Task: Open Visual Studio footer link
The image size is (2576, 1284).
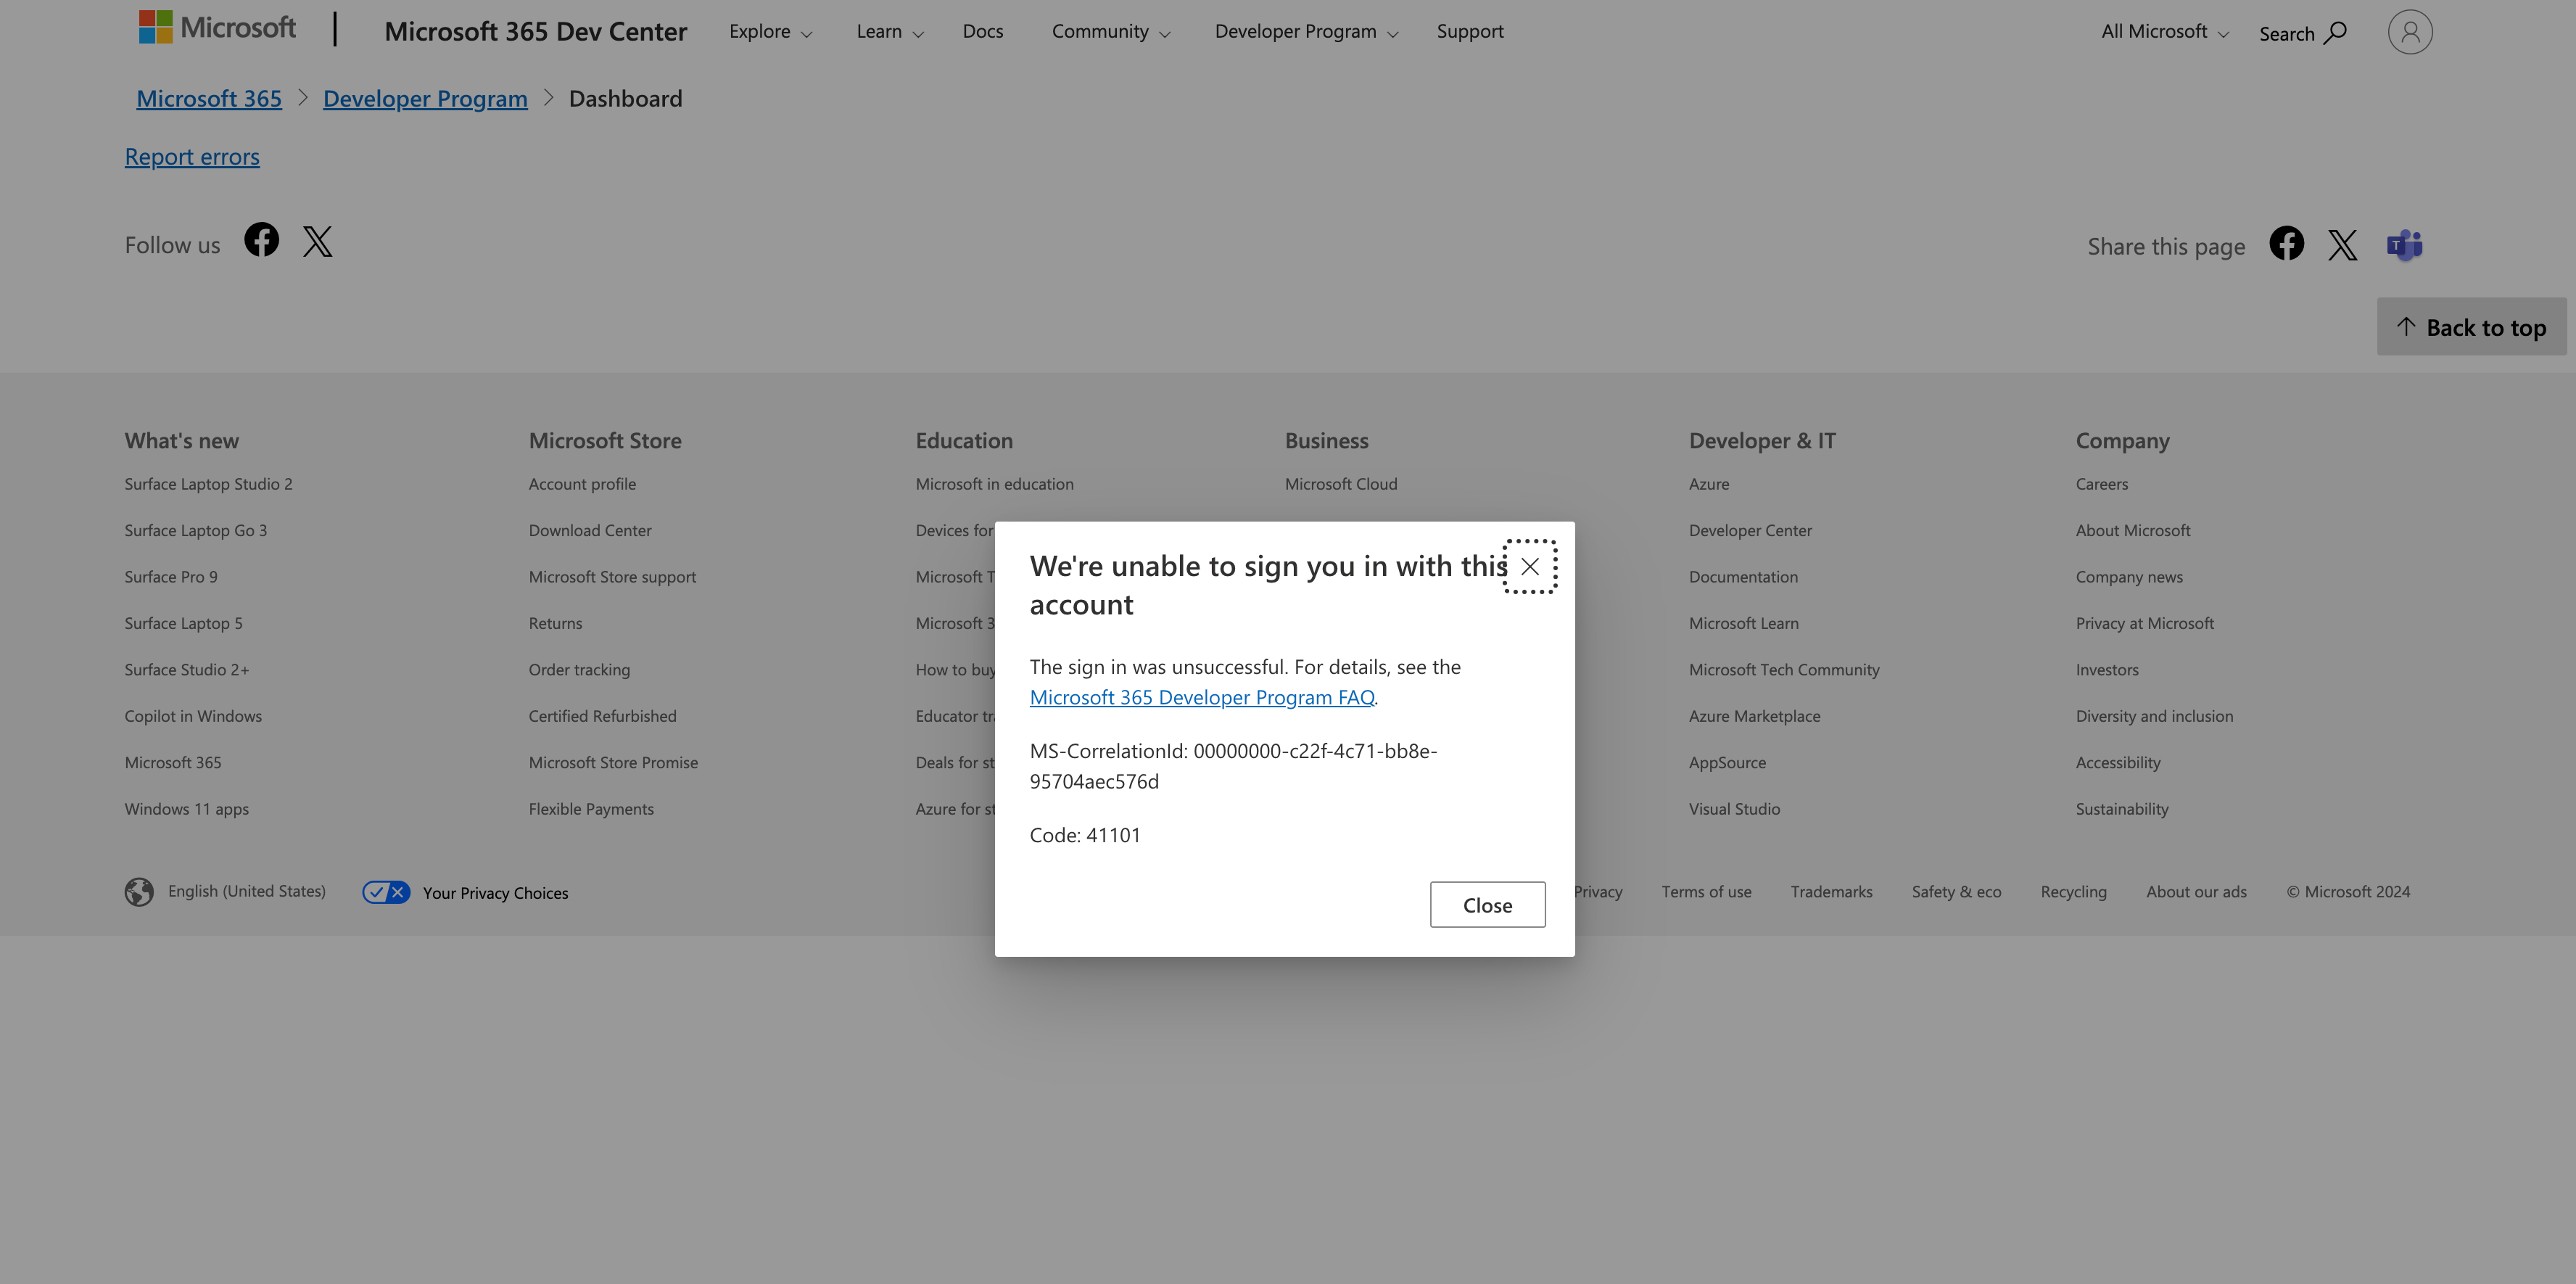Action: tap(1734, 809)
